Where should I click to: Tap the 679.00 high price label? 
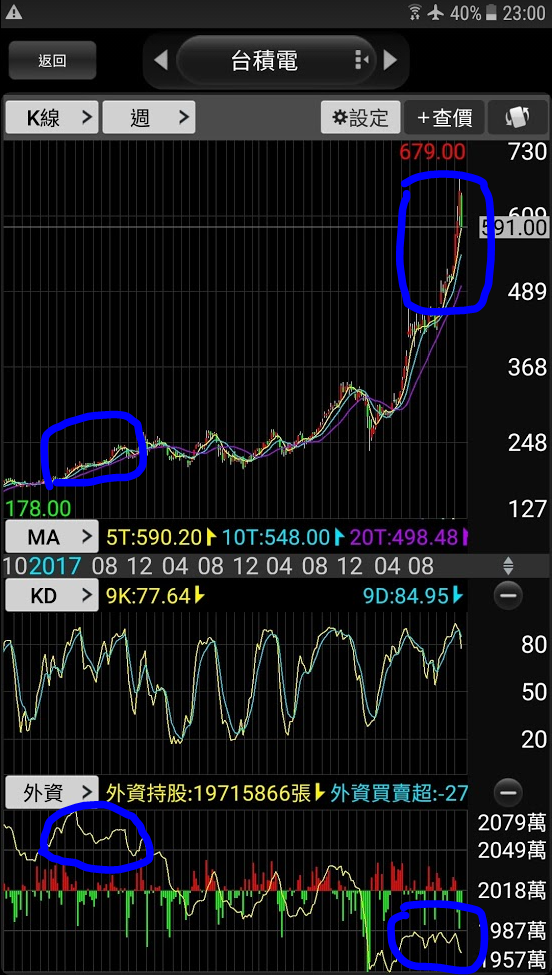pos(432,151)
